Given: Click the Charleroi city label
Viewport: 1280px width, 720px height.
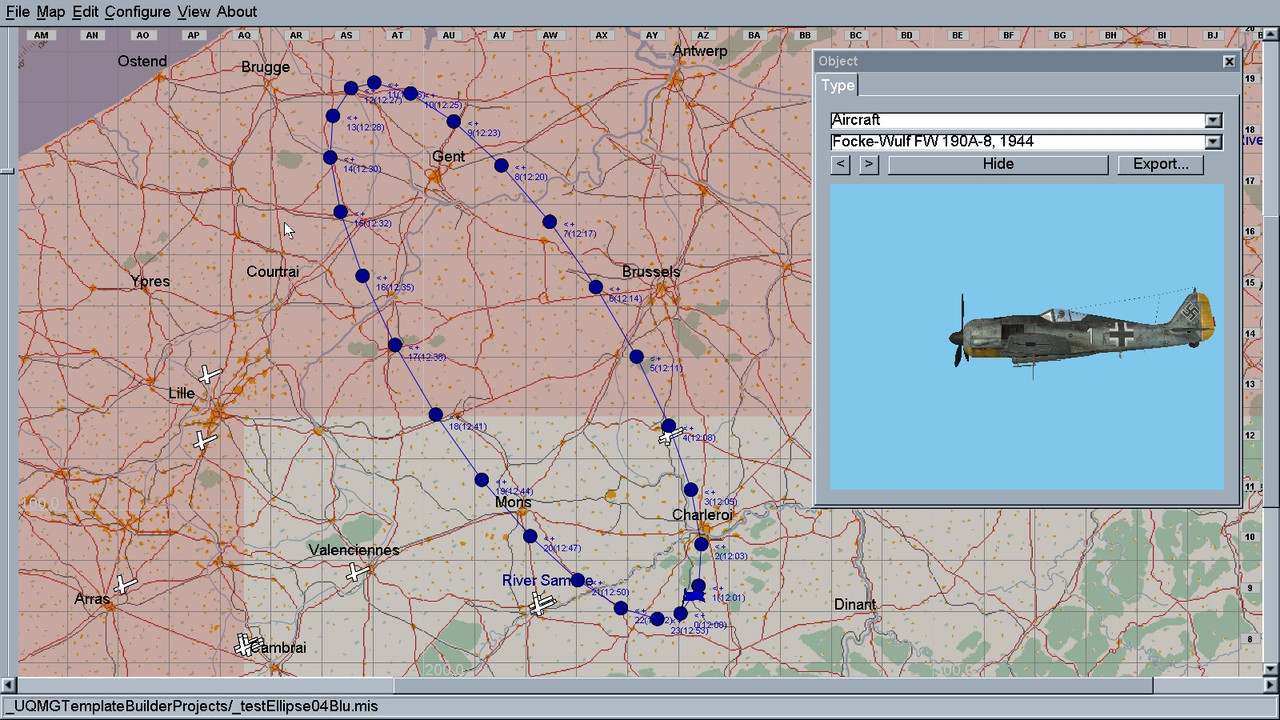Looking at the screenshot, I should click(x=702, y=515).
